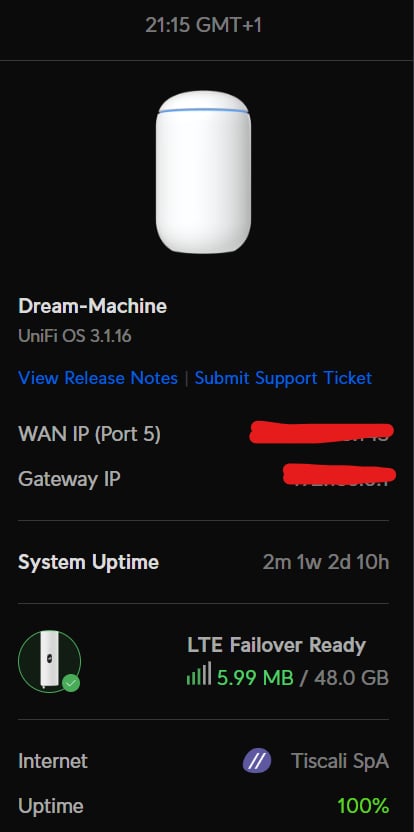414x832 pixels.
Task: Click the green checkmark status badge
Action: click(x=71, y=682)
